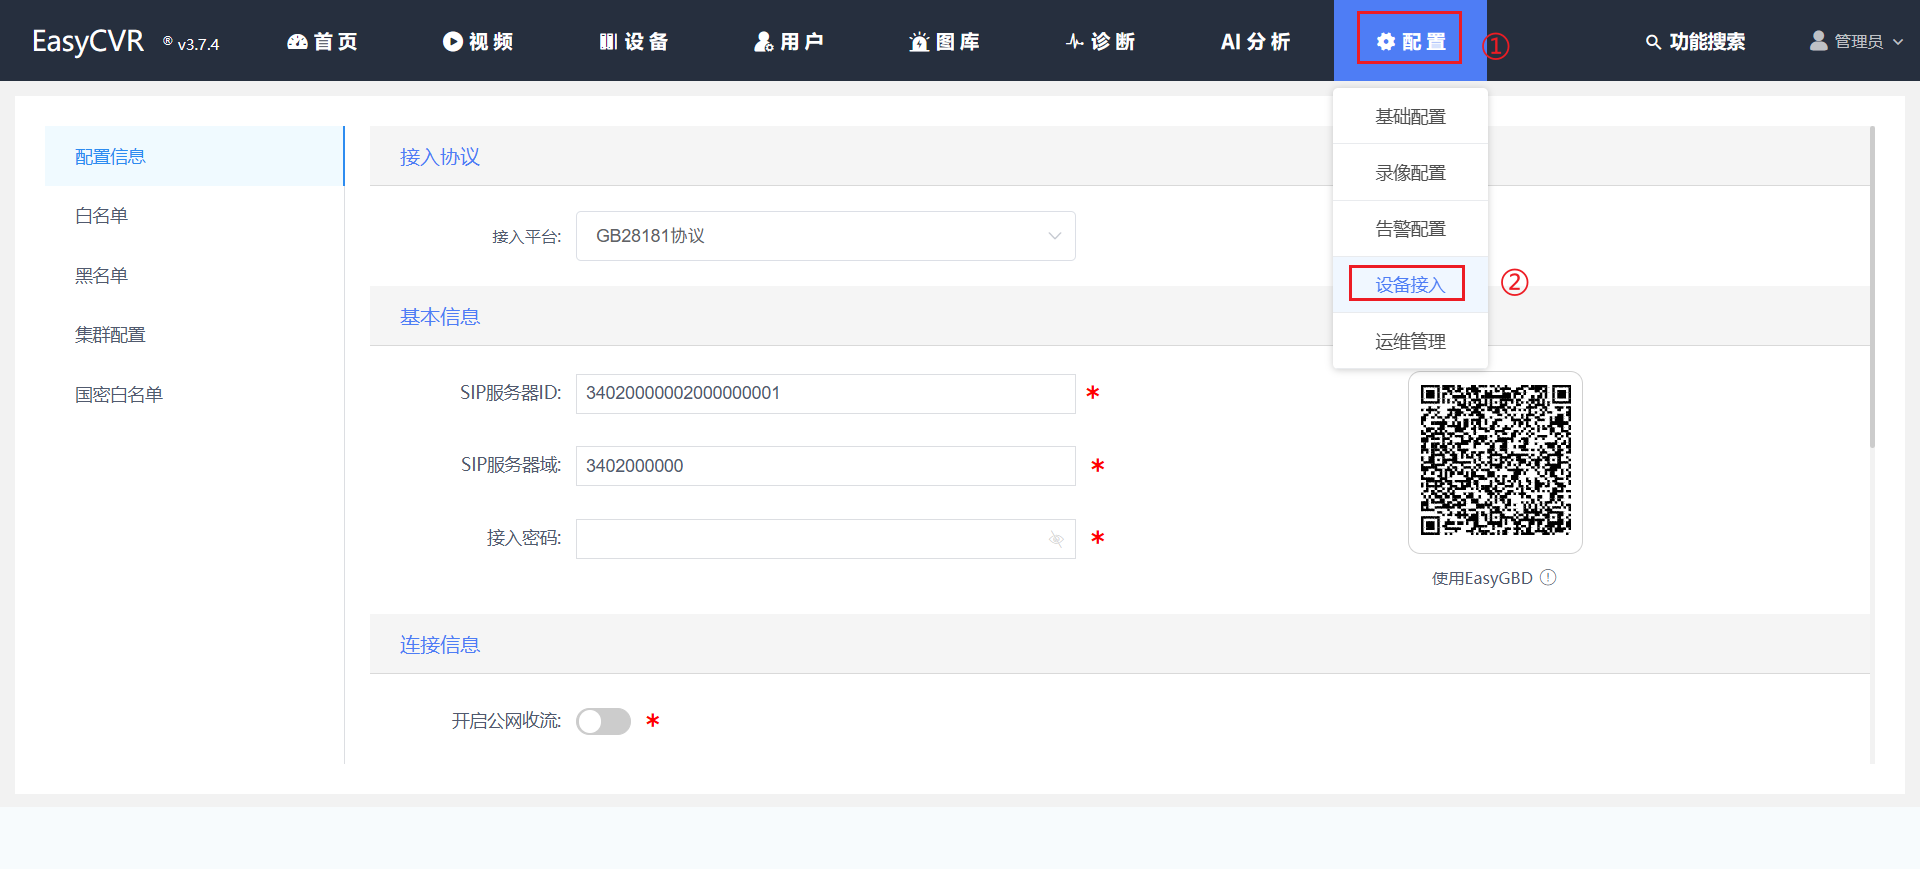Screen dimensions: 1920x869
Task: Open 白名单 in the left sidebar
Action: point(102,216)
